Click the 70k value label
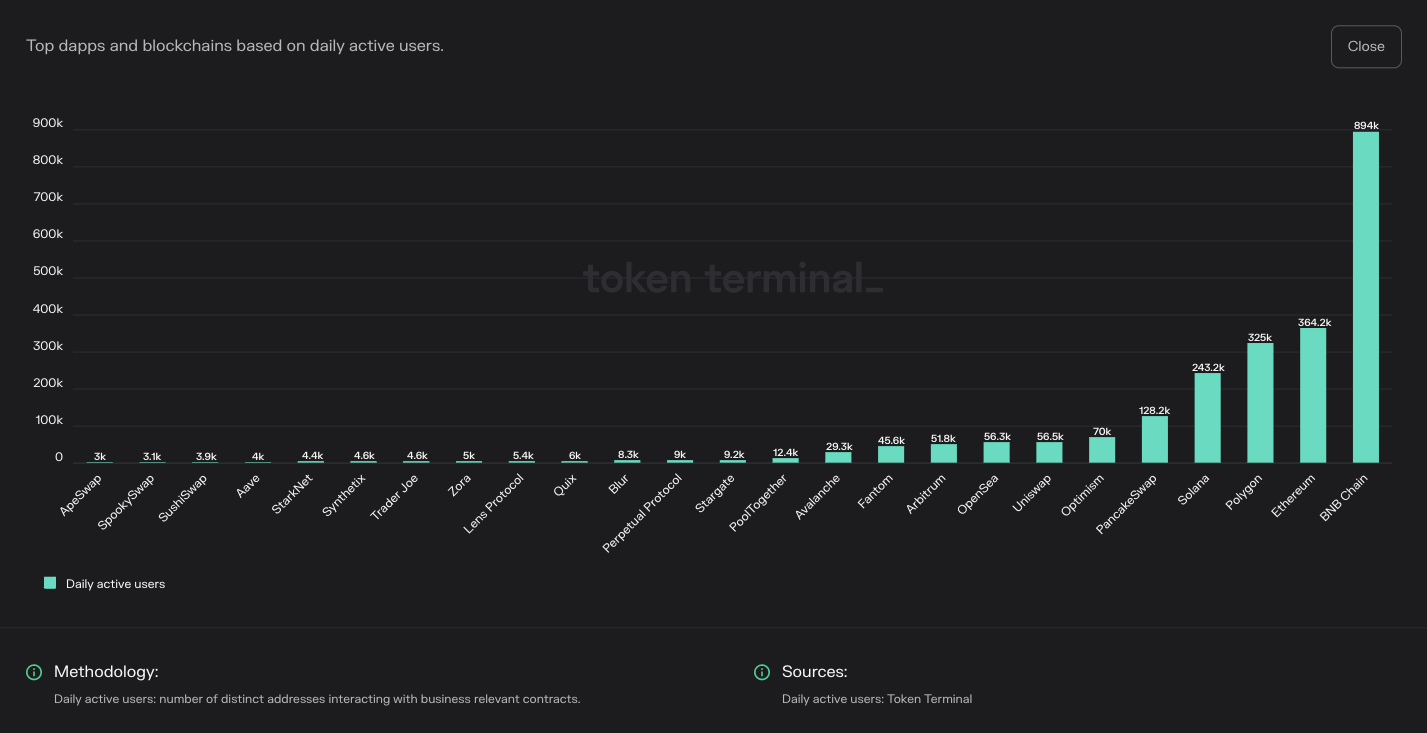 1102,431
